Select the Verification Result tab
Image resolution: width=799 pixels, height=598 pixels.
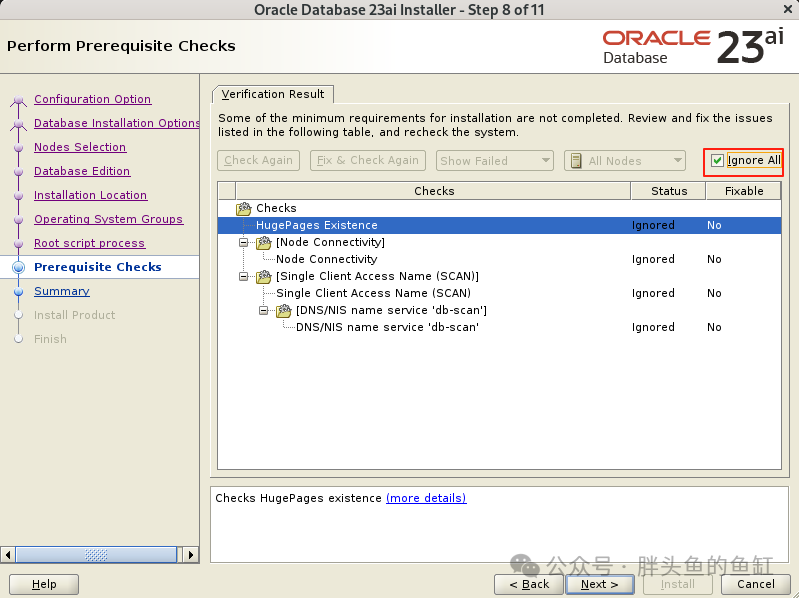(x=273, y=94)
